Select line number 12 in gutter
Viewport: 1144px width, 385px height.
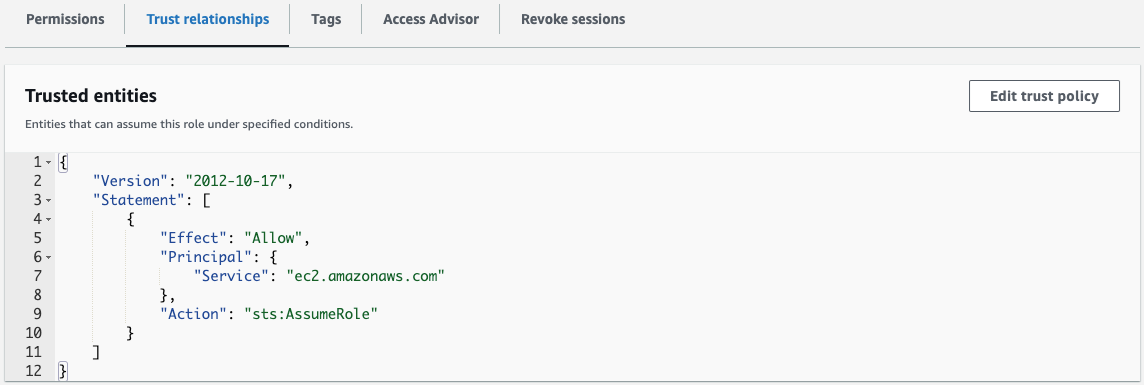pyautogui.click(x=32, y=370)
